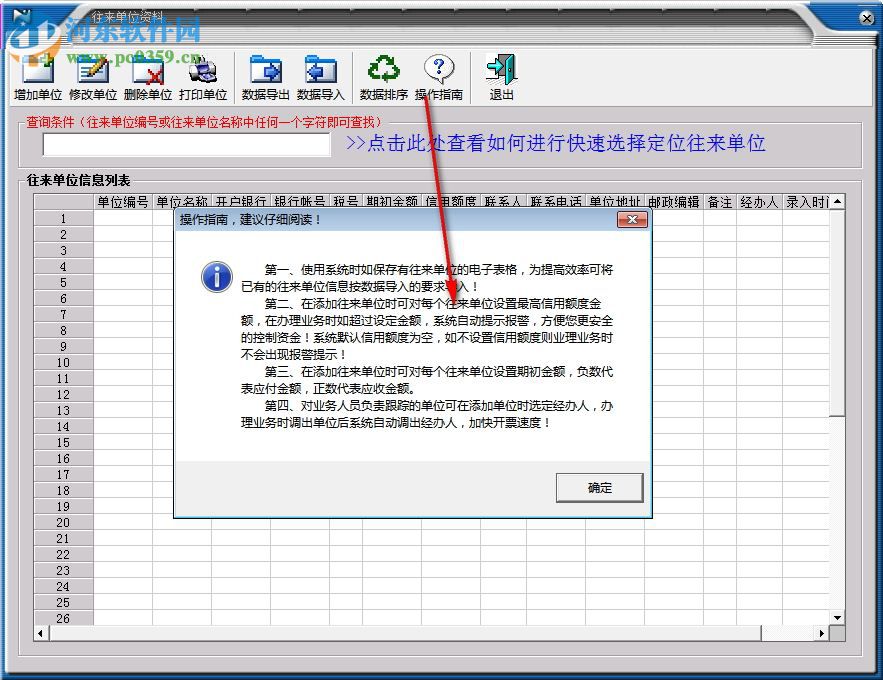Click the 删除单位 icon
This screenshot has width=883, height=680.
coord(150,75)
